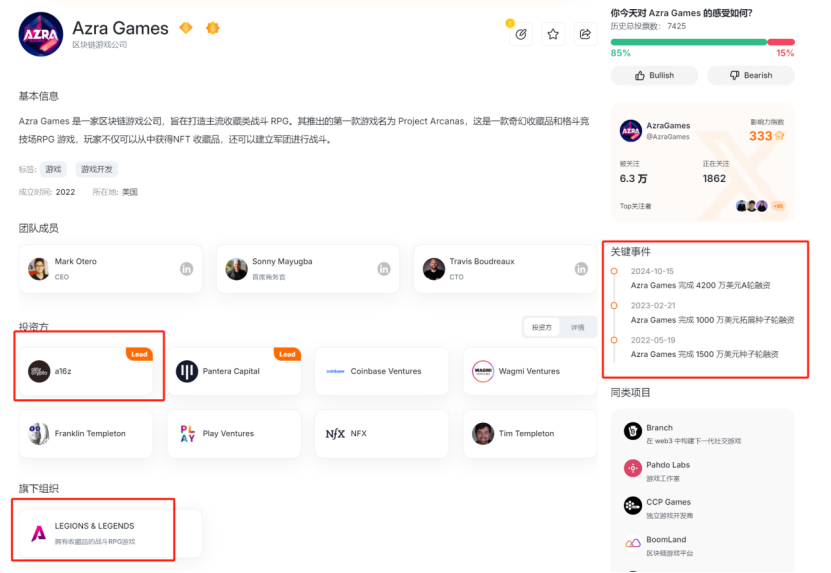Click the AzraGames Twitter avatar
The image size is (831, 573).
click(x=631, y=131)
